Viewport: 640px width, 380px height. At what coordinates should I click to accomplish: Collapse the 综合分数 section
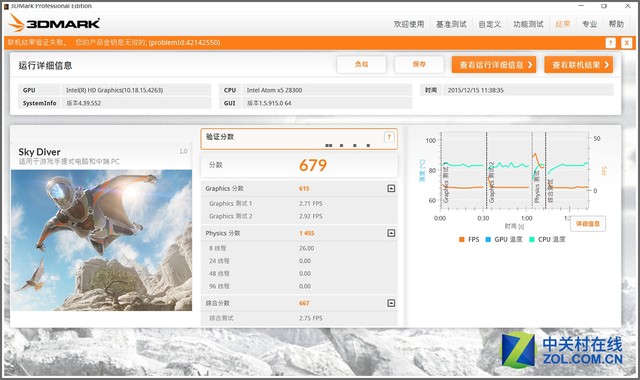click(391, 303)
